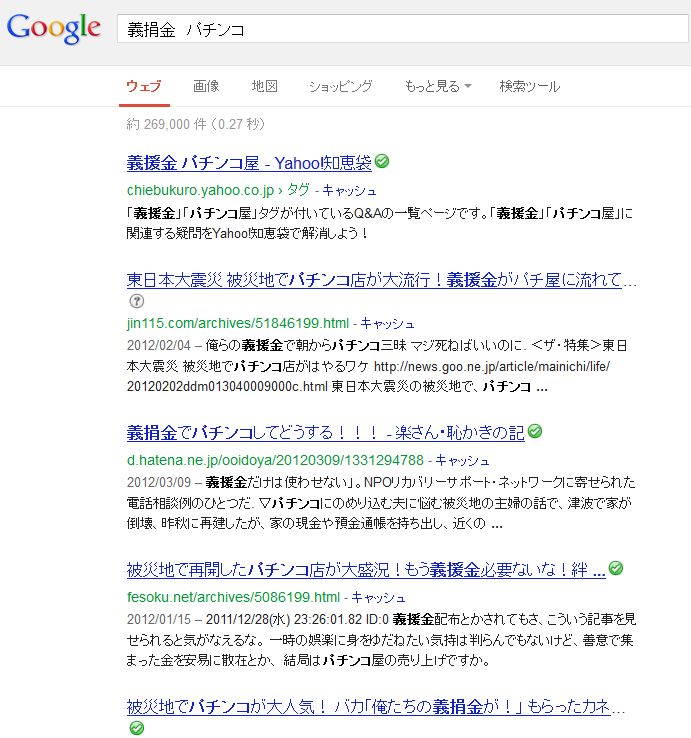Switch to the 画像 tab
691x738 pixels.
pyautogui.click(x=206, y=86)
